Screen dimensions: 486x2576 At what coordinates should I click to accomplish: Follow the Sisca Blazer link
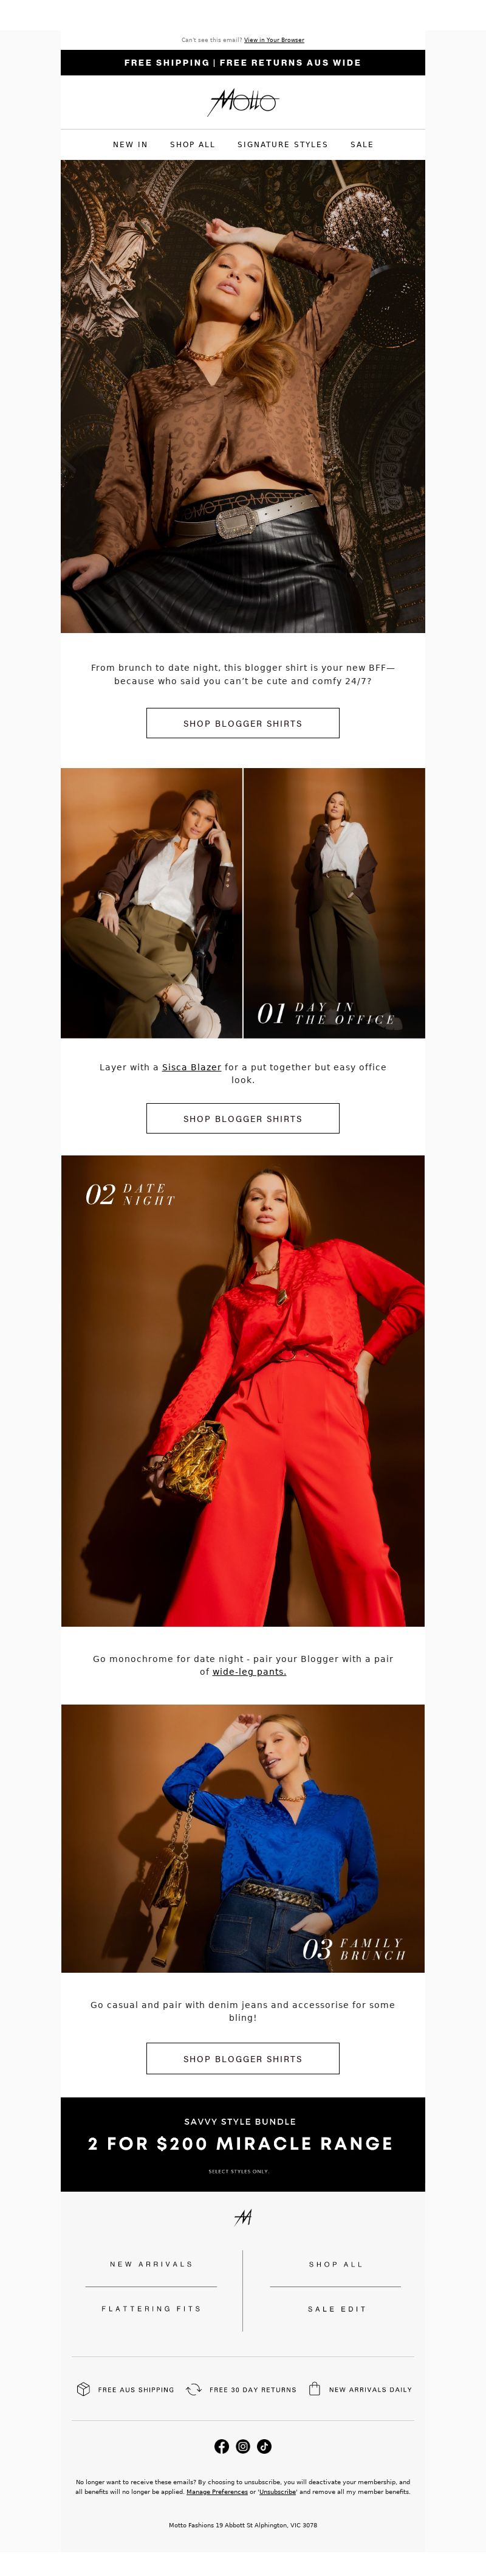coord(191,1067)
